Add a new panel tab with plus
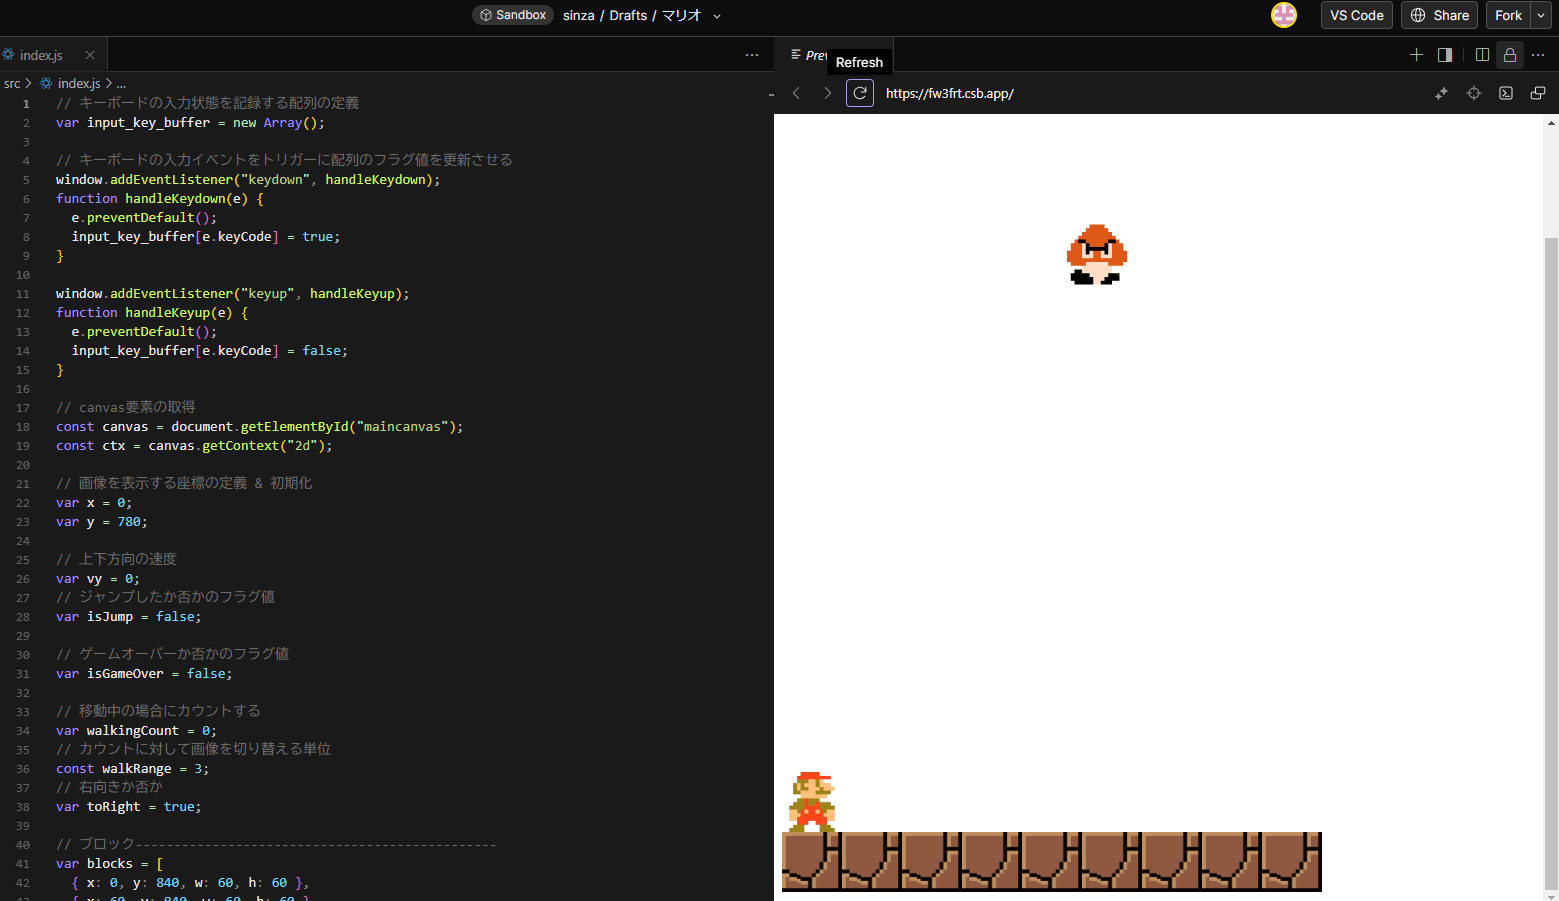 [x=1416, y=55]
